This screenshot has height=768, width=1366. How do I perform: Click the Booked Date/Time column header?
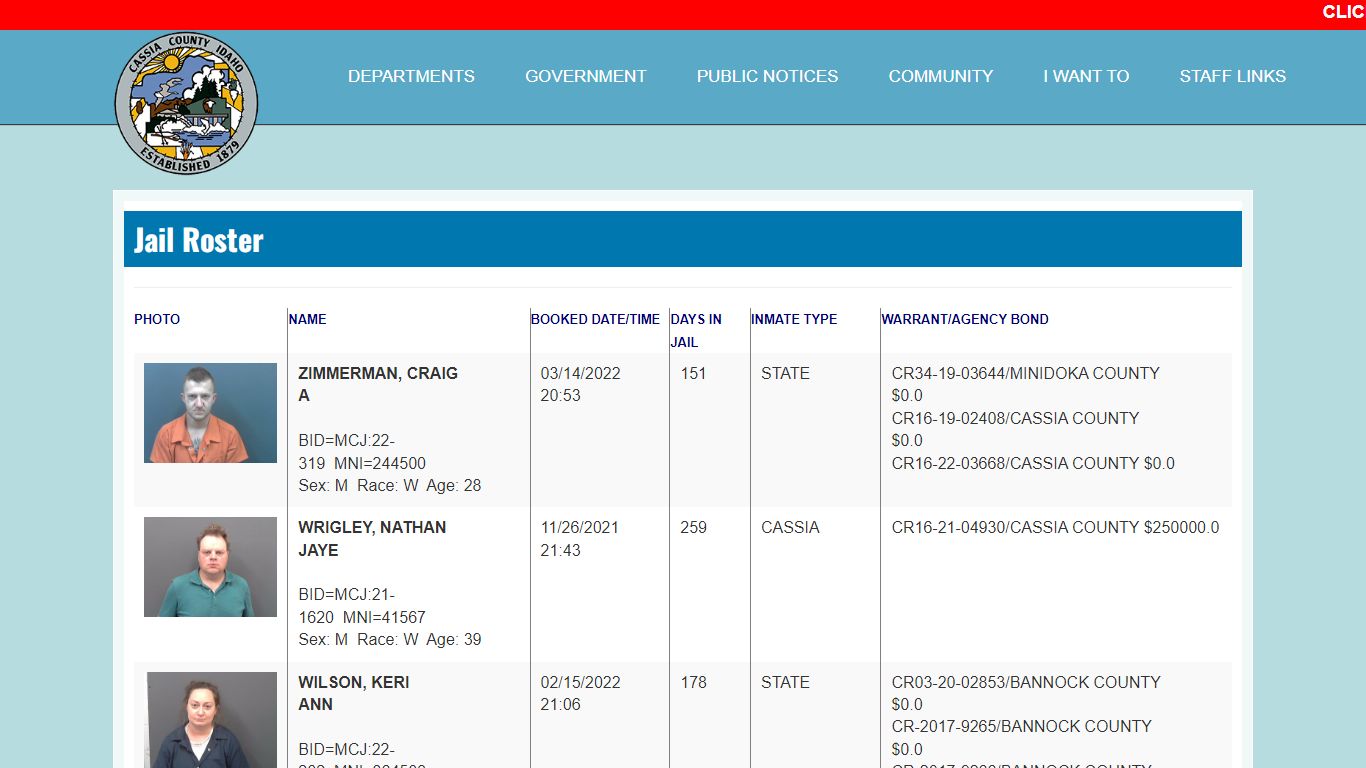(595, 319)
